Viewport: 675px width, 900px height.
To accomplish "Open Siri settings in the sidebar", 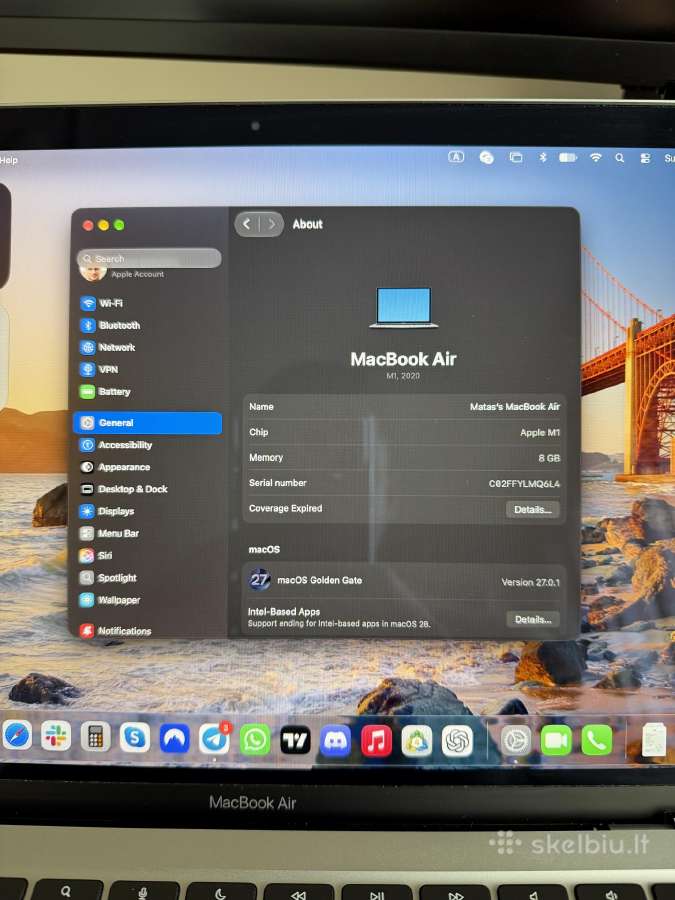I will tap(149, 556).
